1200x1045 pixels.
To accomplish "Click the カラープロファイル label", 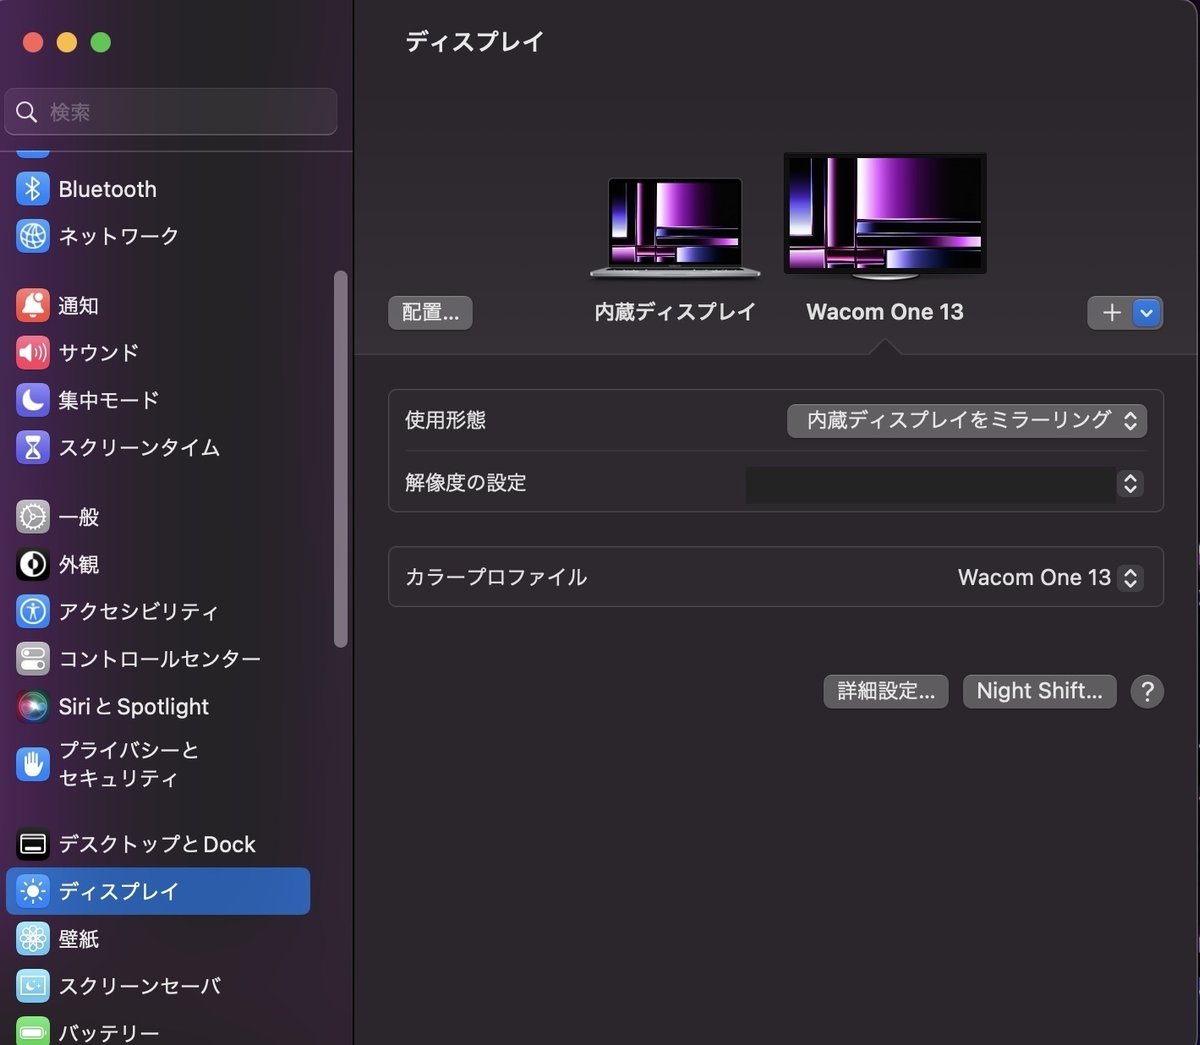I will tap(495, 577).
